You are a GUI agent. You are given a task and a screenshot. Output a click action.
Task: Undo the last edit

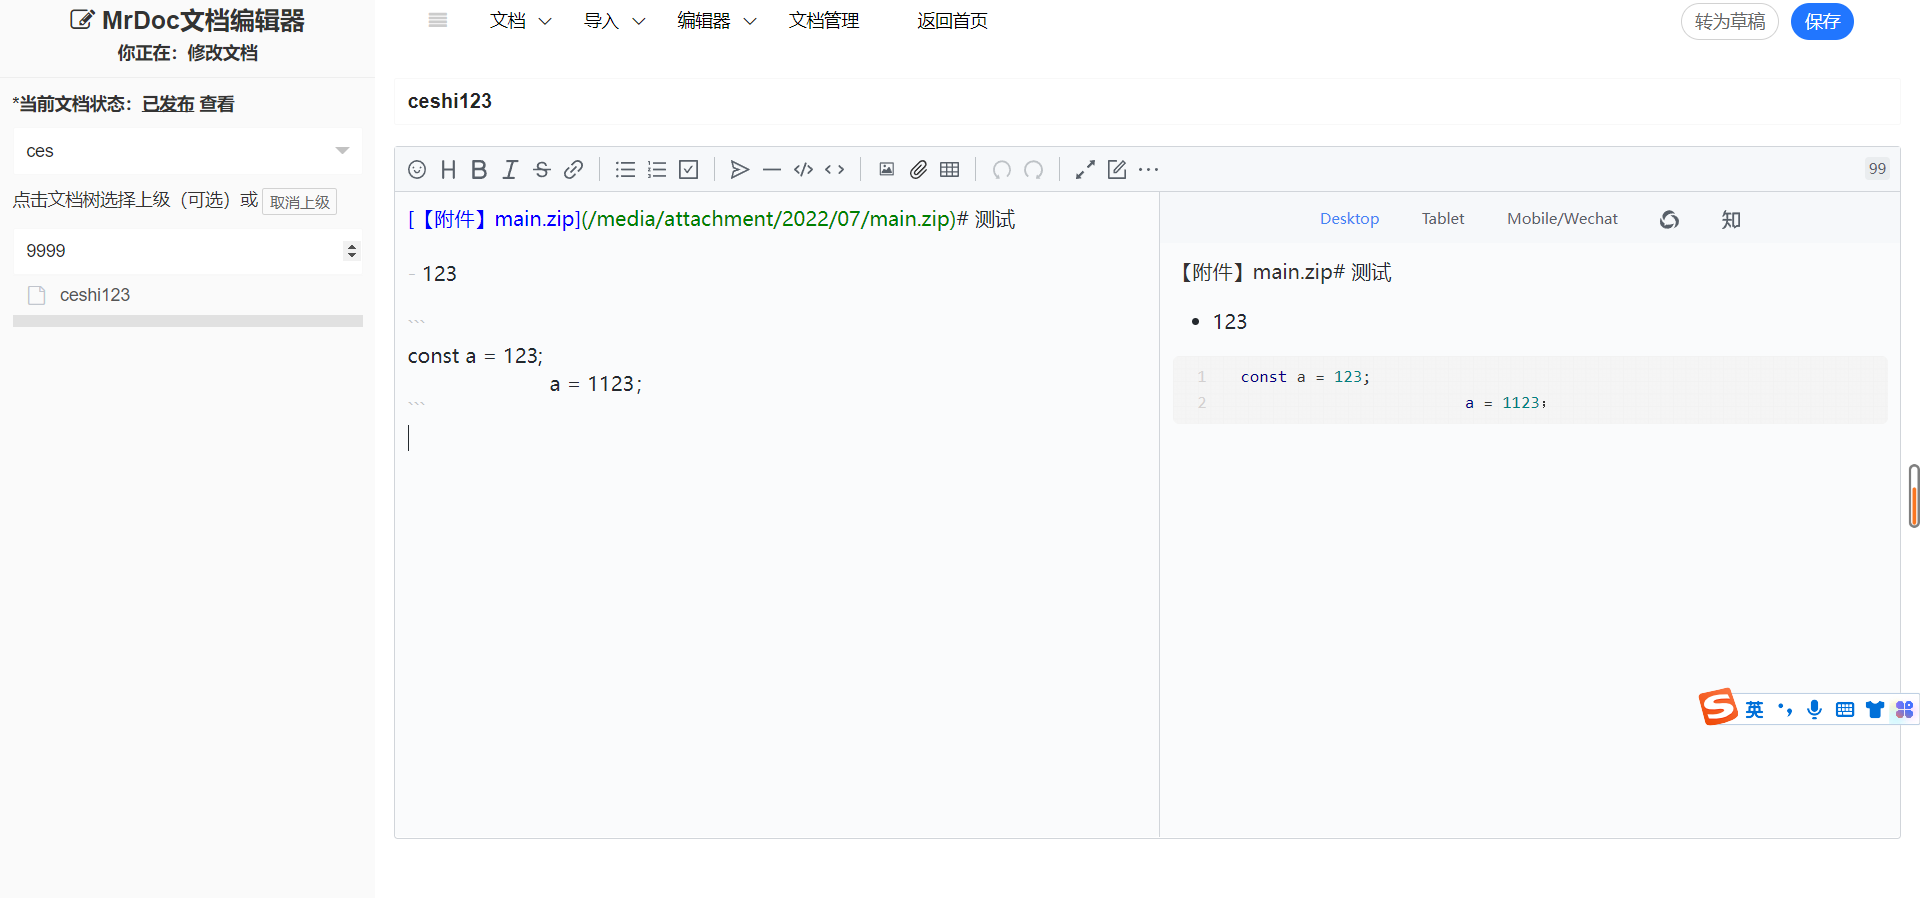[x=1002, y=170]
